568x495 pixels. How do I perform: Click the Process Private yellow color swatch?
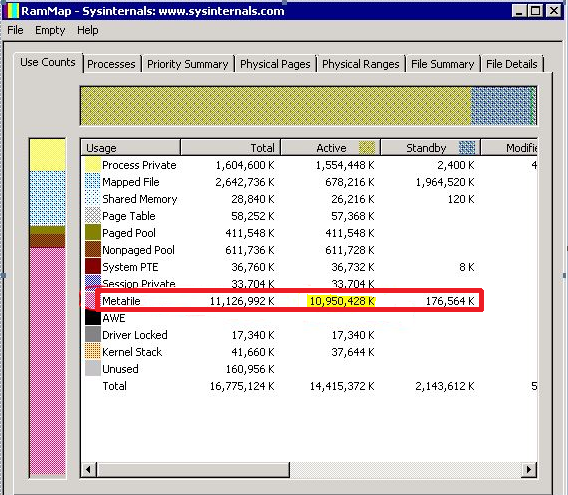click(93, 165)
